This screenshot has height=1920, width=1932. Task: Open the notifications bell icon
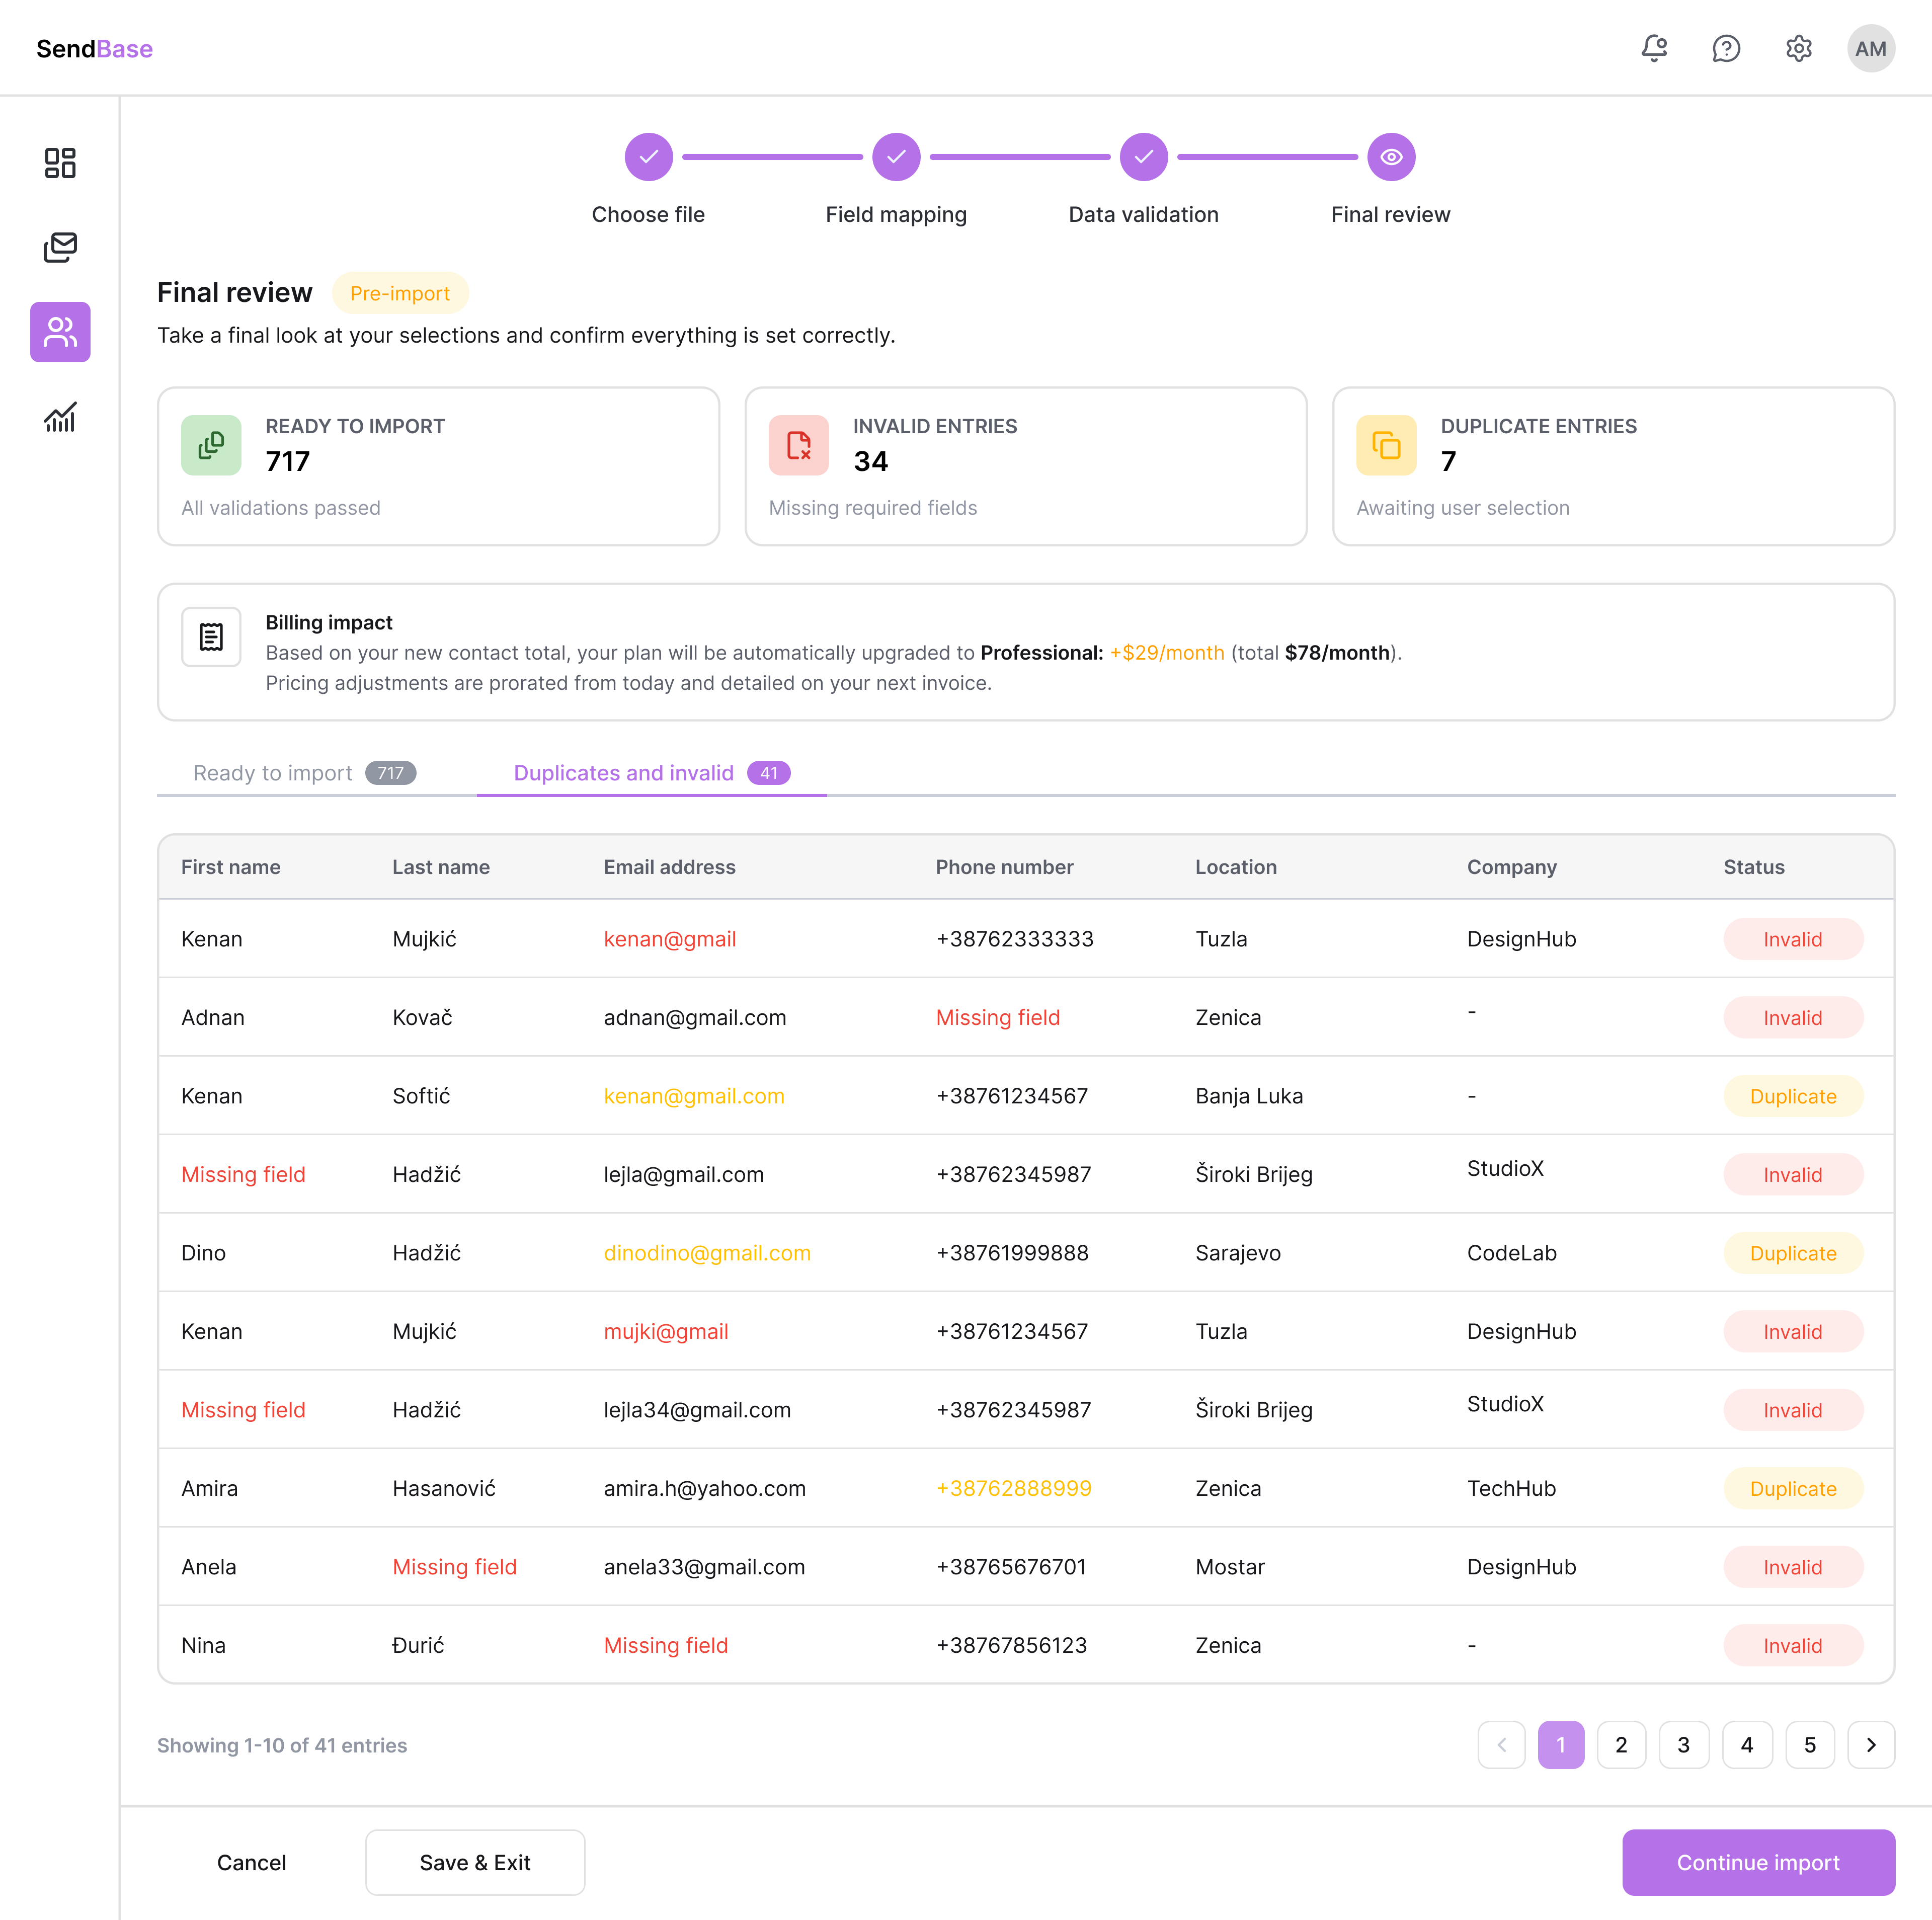(1654, 48)
